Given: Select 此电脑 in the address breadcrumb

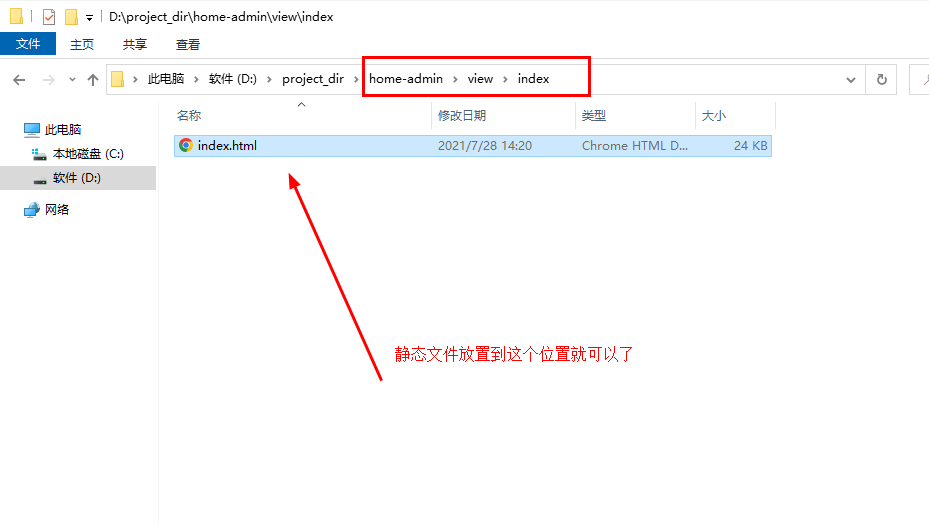Looking at the screenshot, I should pos(166,79).
